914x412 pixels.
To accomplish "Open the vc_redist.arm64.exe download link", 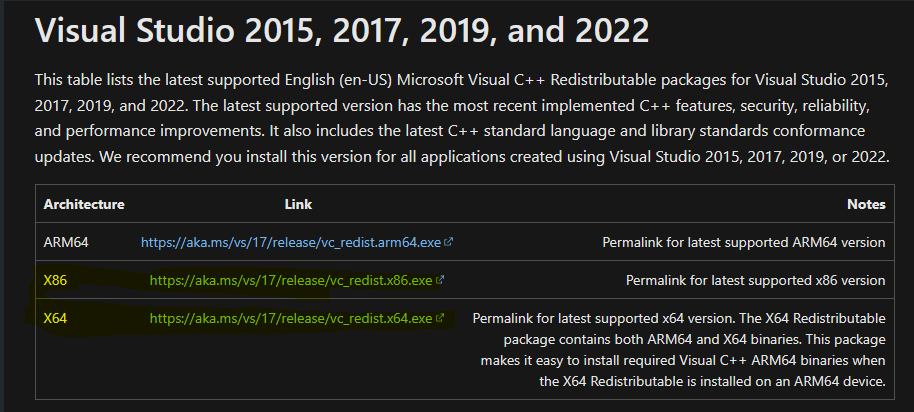I will [291, 242].
